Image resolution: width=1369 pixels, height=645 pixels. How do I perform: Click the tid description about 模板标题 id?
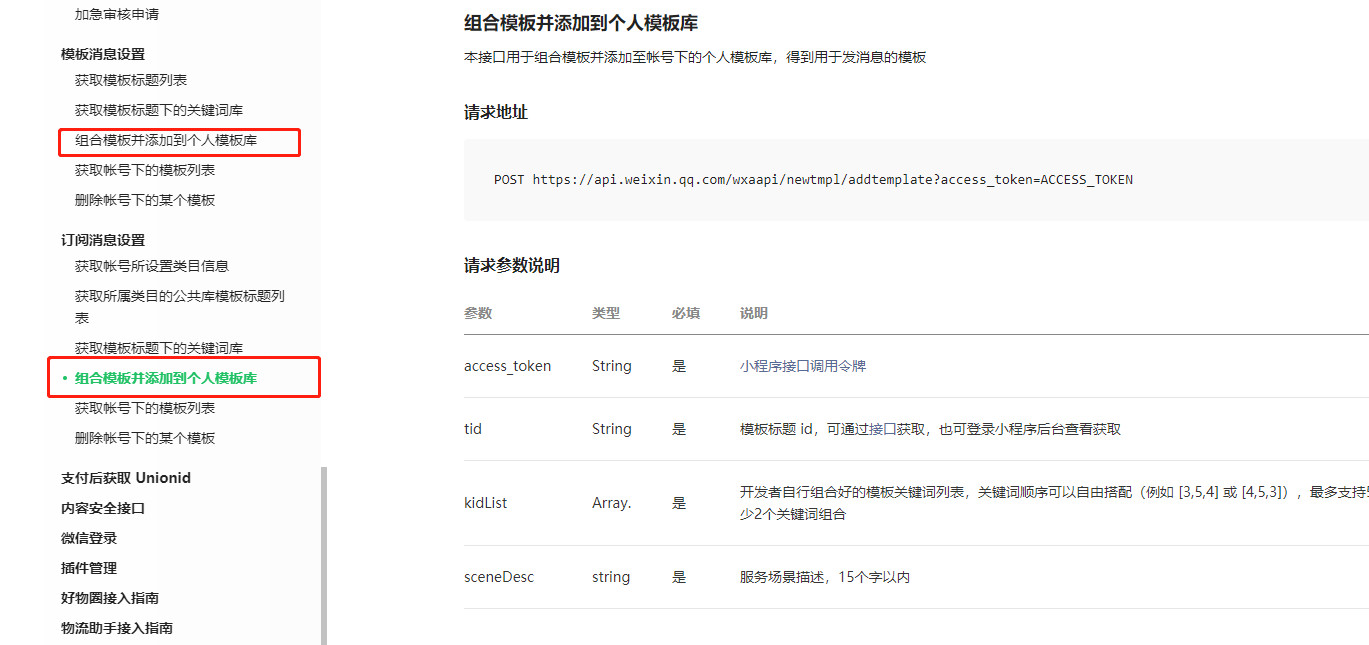point(930,429)
